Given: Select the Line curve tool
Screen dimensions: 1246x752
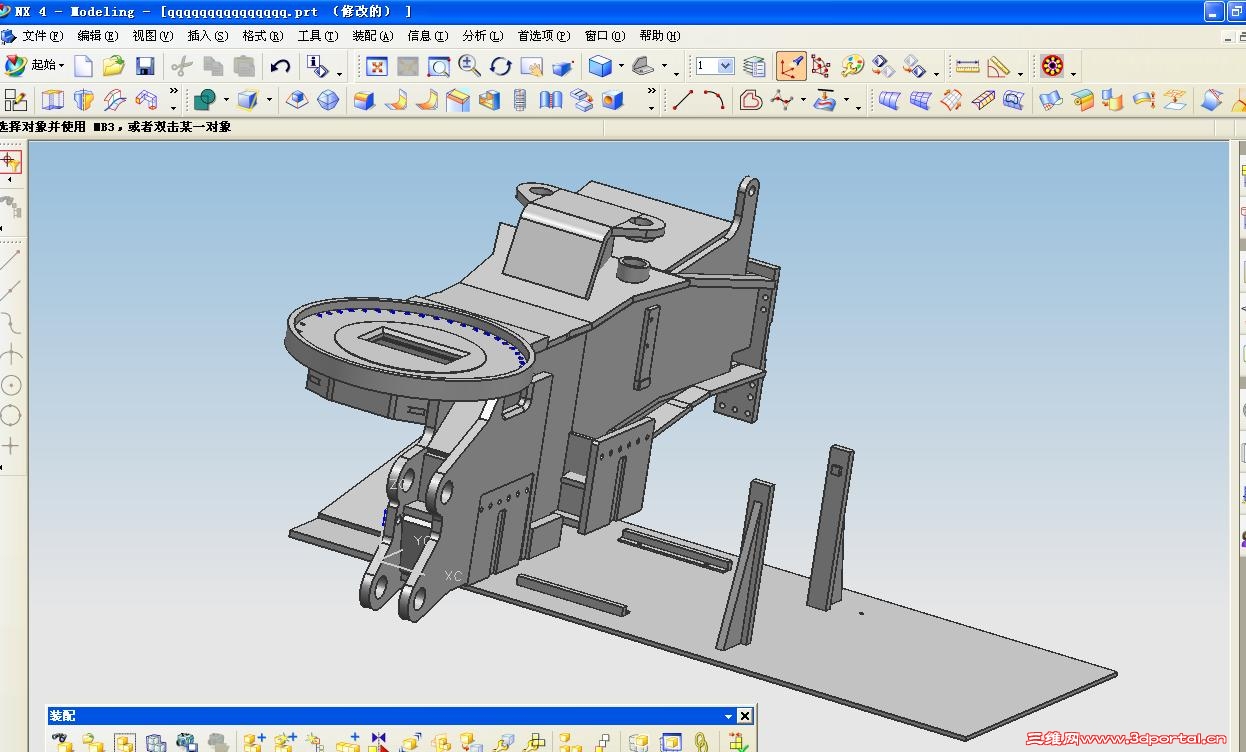Looking at the screenshot, I should [683, 100].
